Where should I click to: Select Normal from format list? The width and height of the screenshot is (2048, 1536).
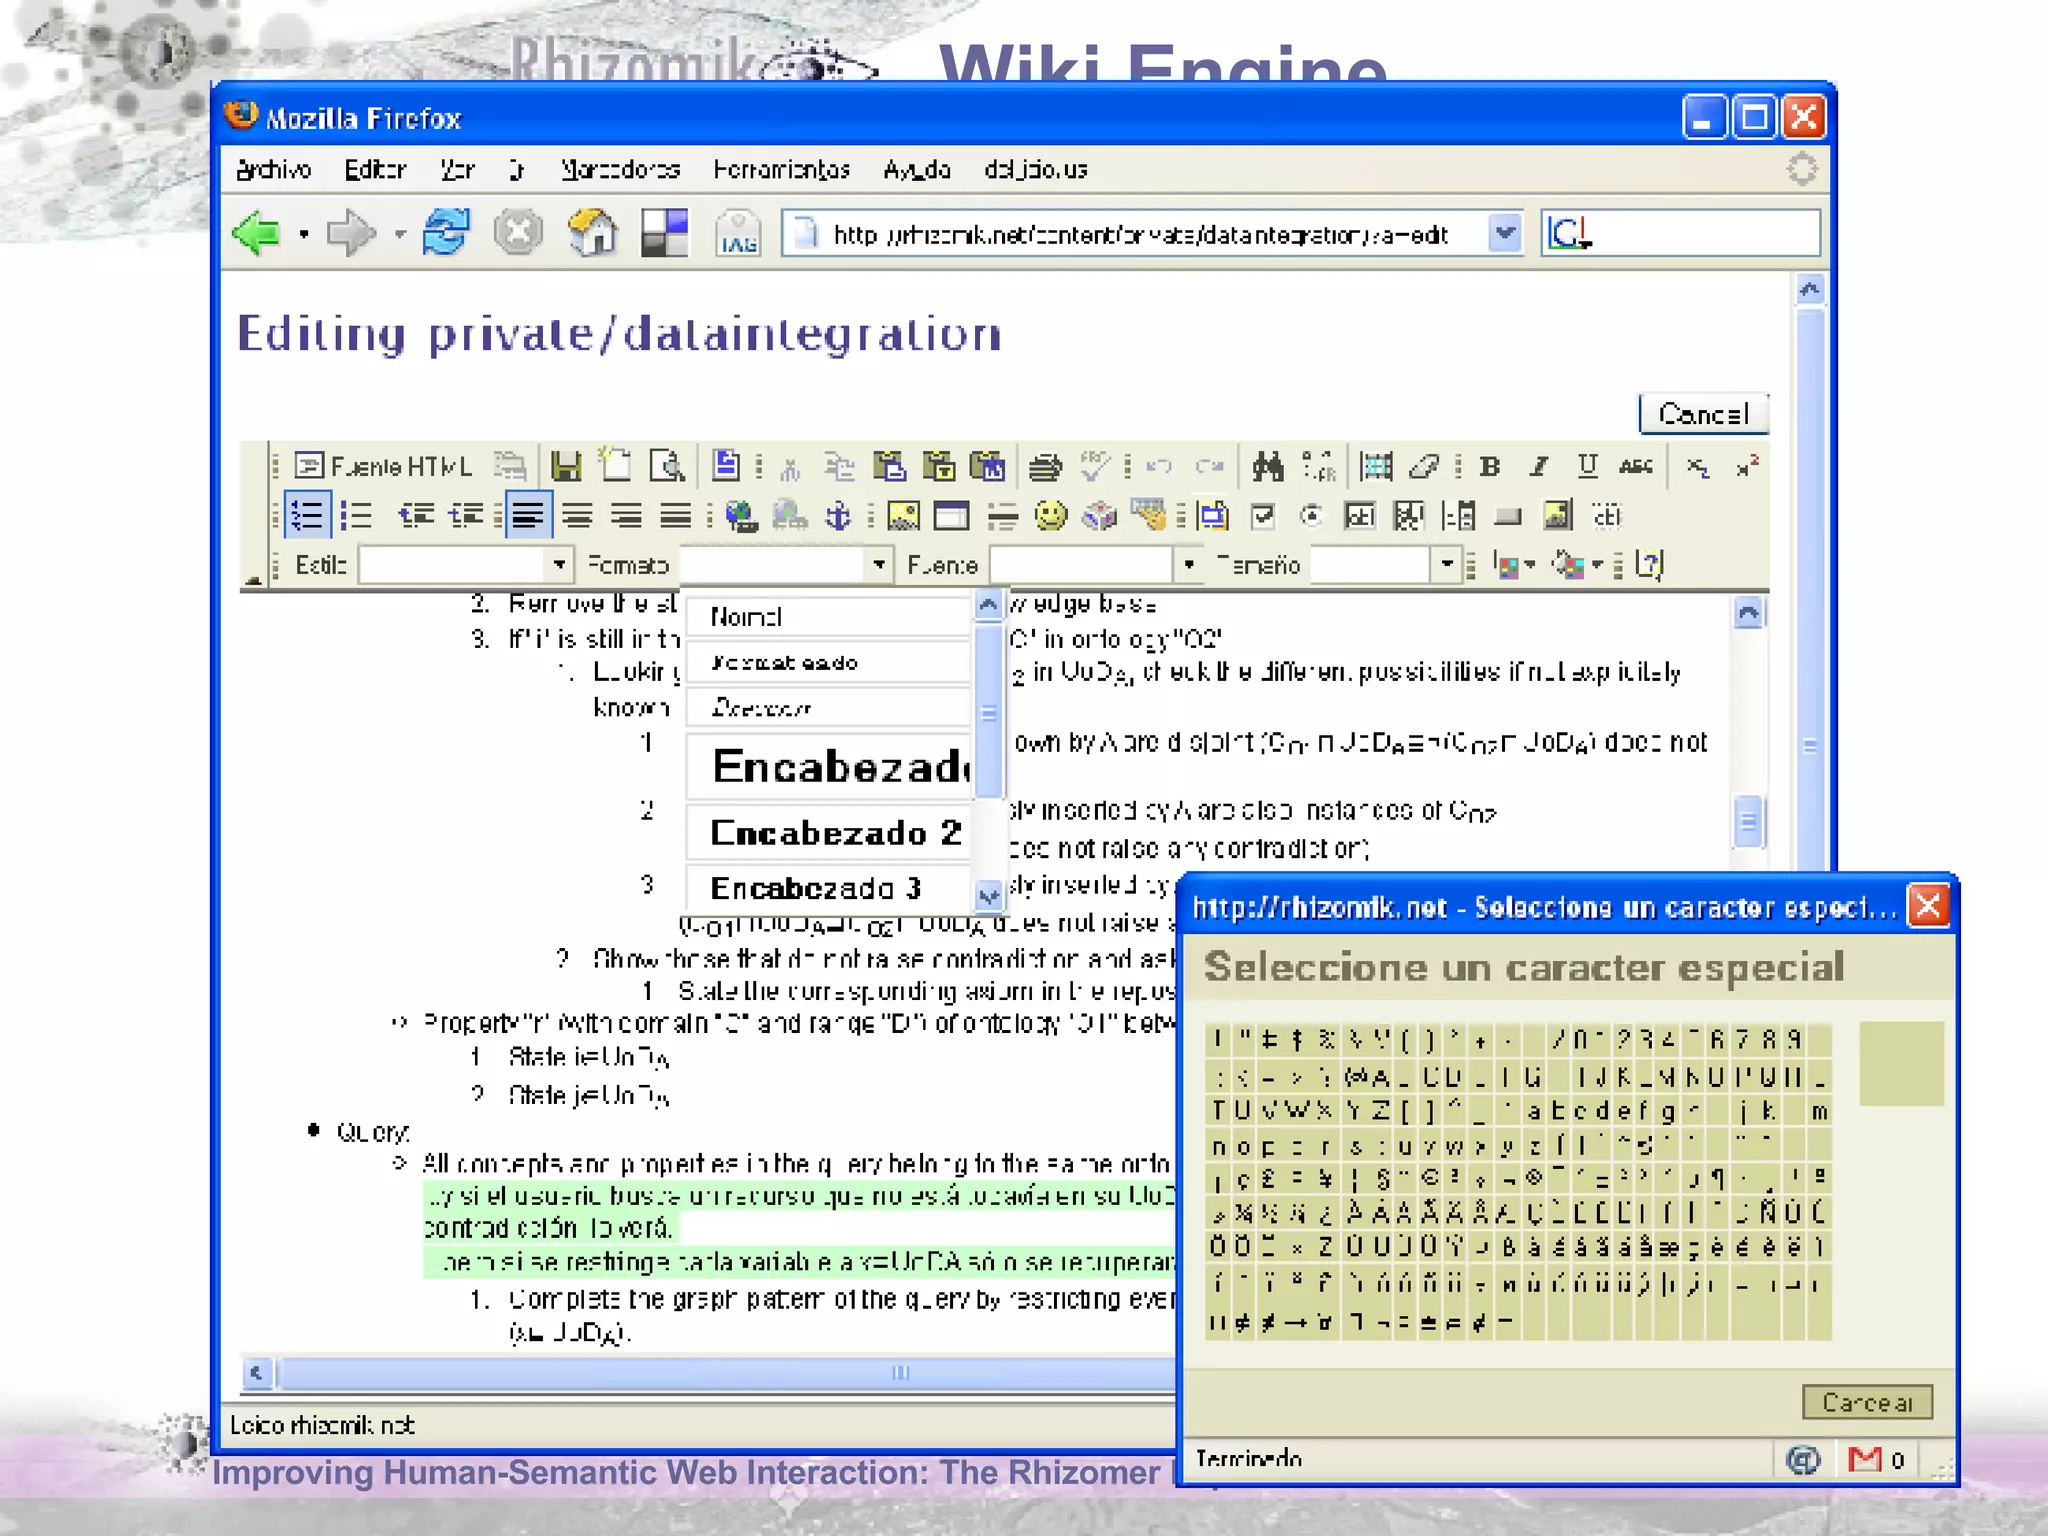tap(828, 617)
